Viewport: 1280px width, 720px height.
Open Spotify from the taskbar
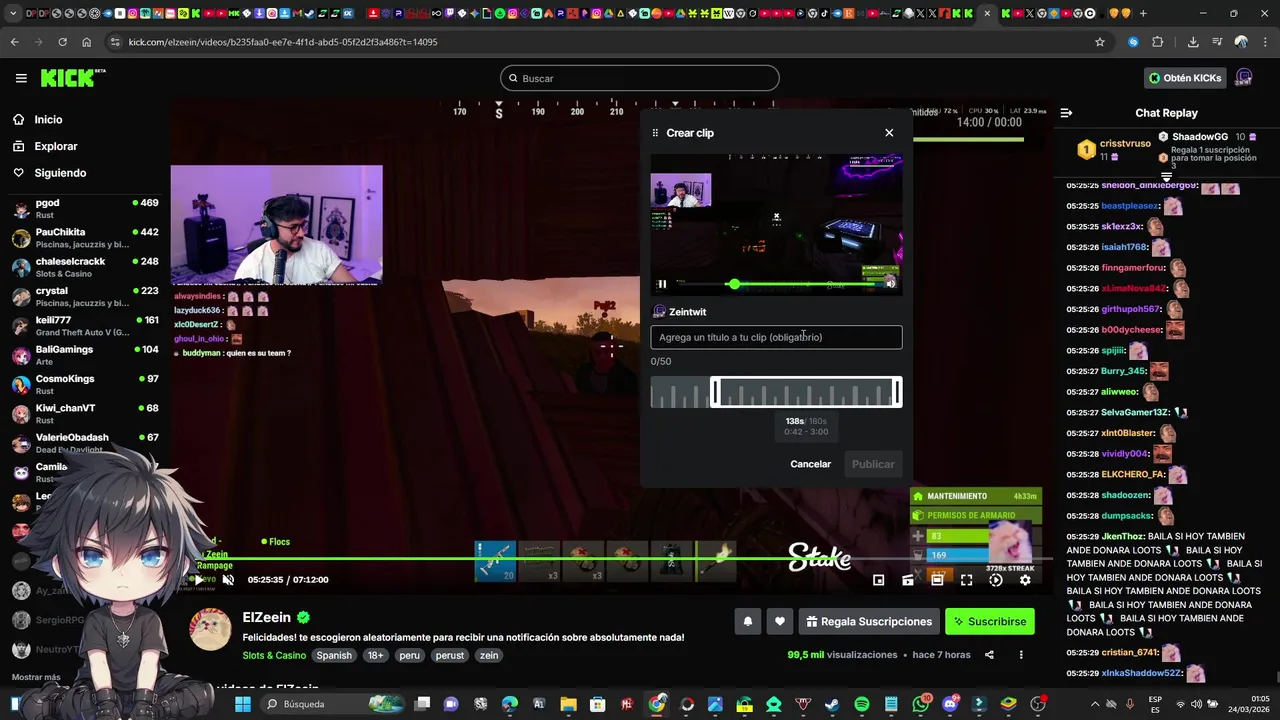(x=862, y=704)
